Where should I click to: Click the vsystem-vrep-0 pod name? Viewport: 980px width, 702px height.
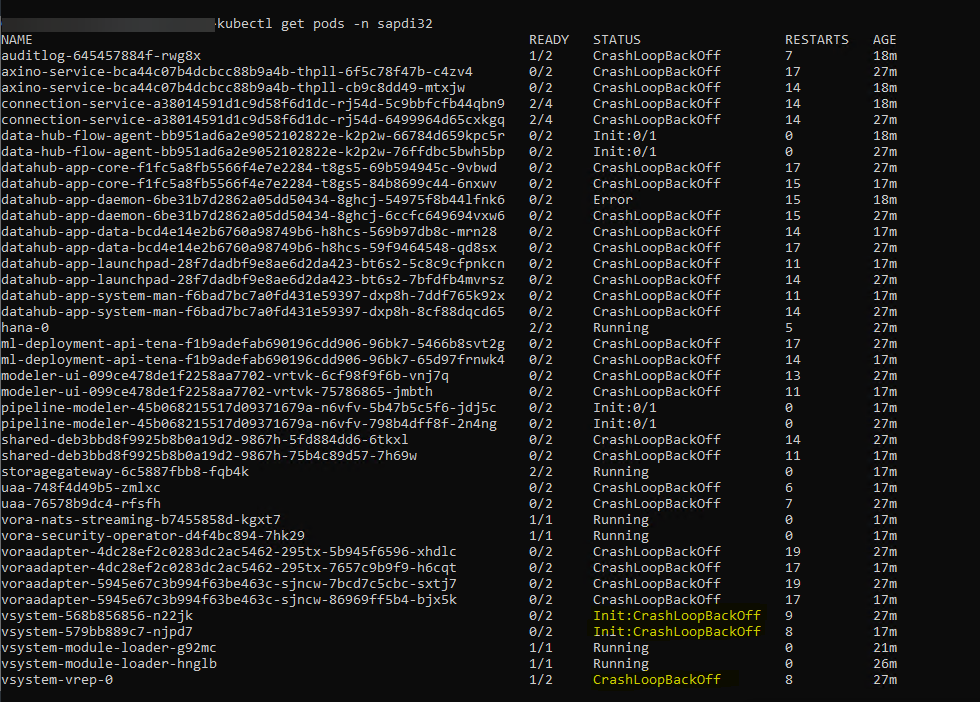[57, 679]
